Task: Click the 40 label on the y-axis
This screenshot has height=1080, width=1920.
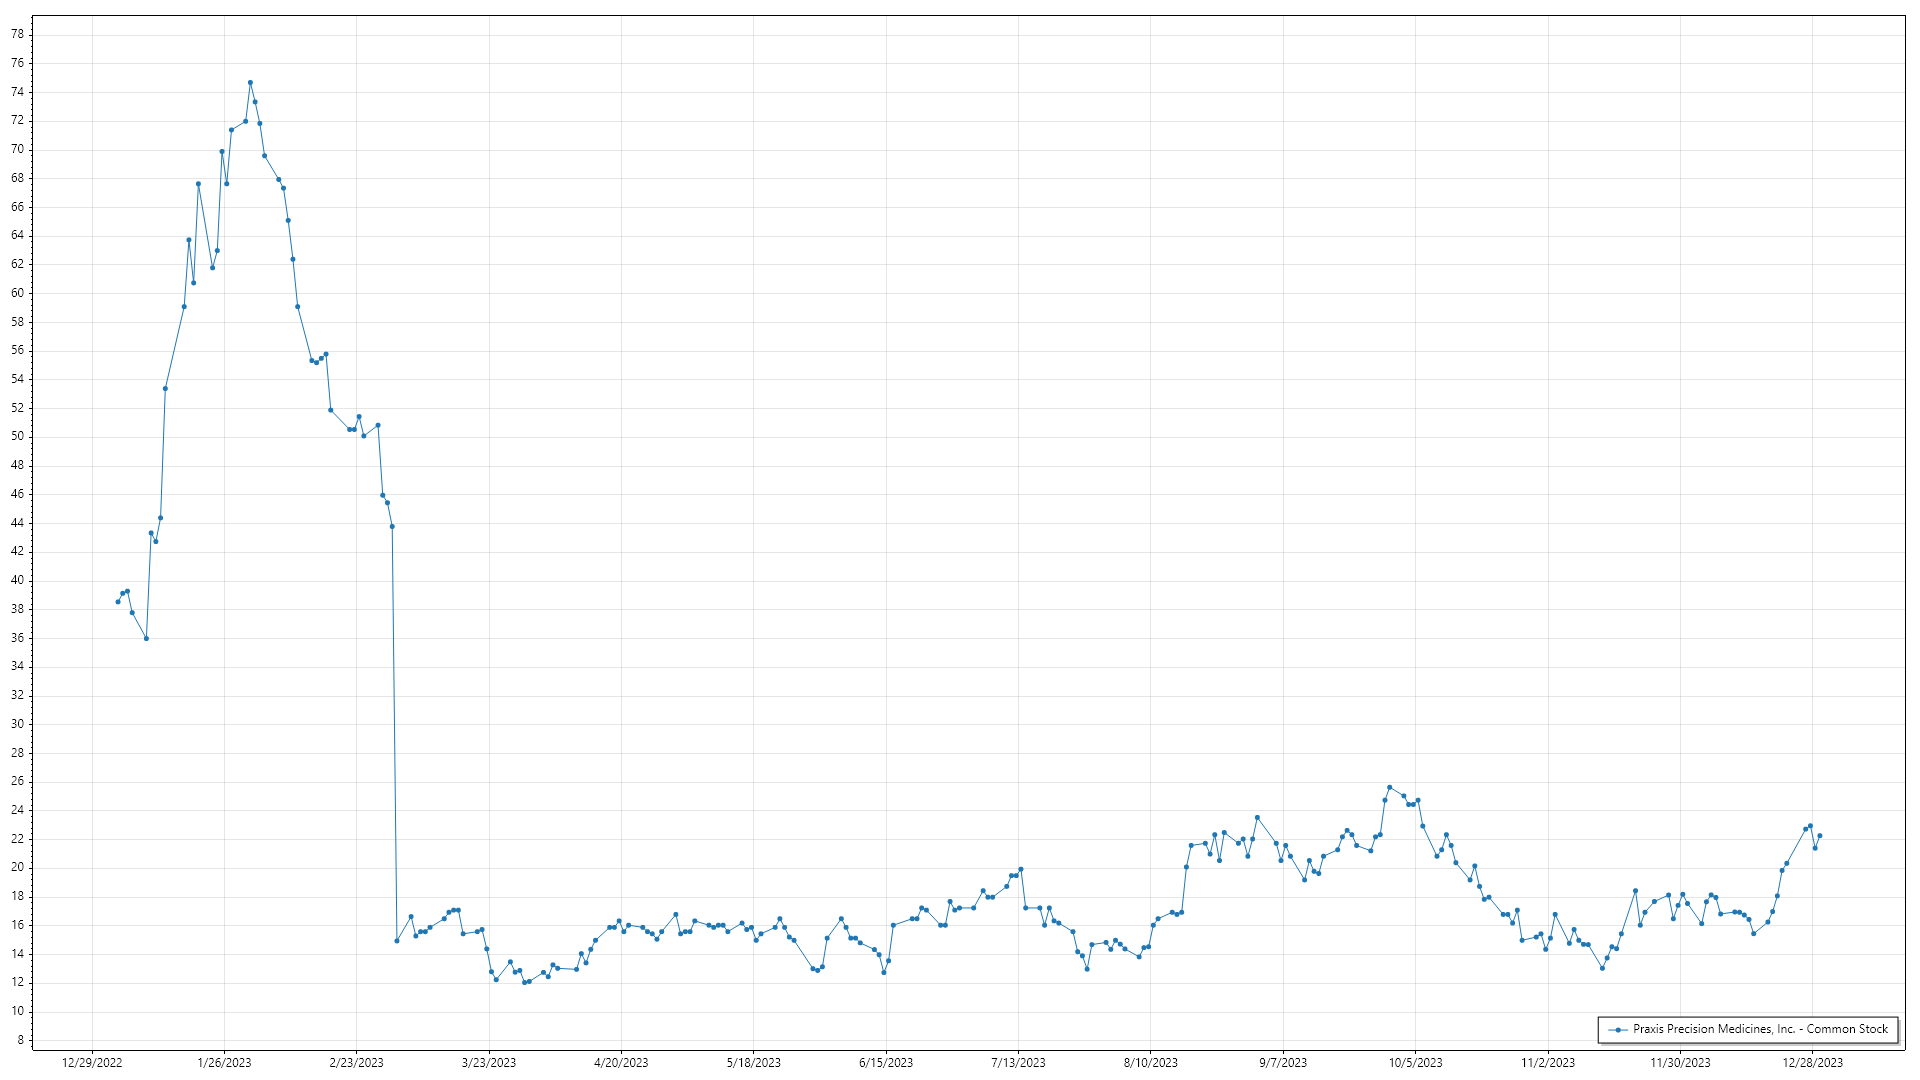Action: click(x=17, y=580)
